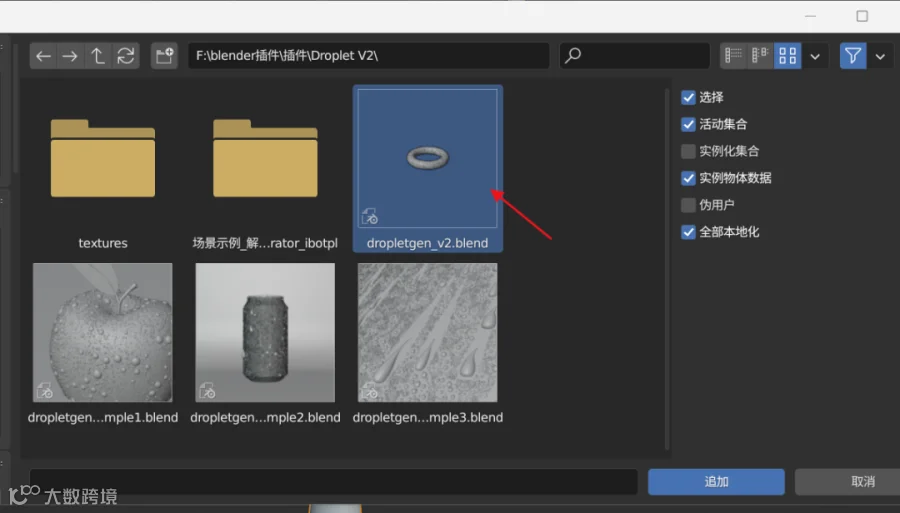Viewport: 900px width, 513px height.
Task: Navigate up to parent directory
Action: (x=98, y=56)
